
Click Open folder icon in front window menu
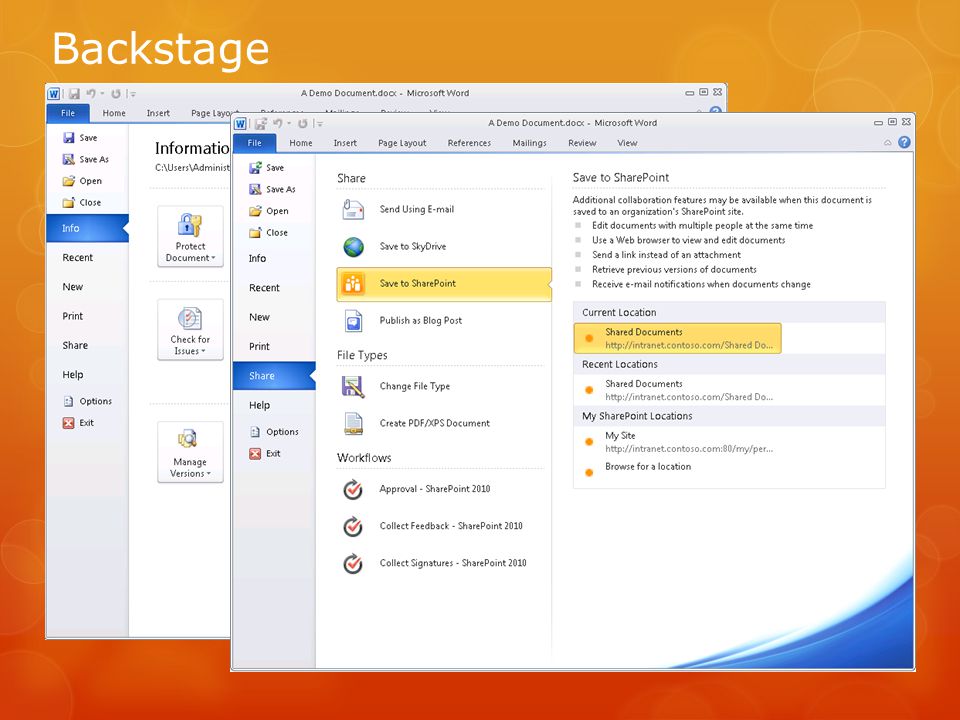[x=255, y=211]
